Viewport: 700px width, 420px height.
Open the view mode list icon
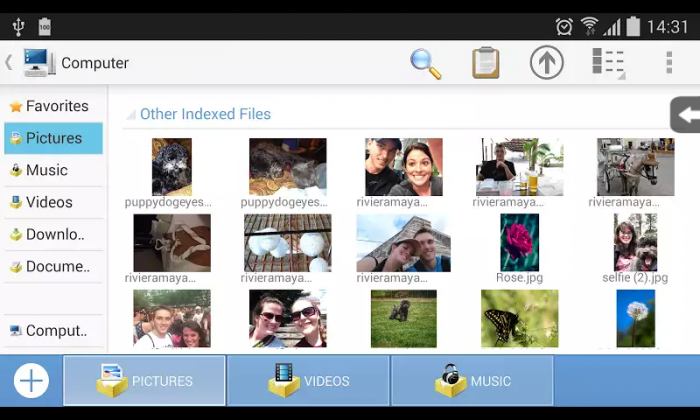pos(608,63)
